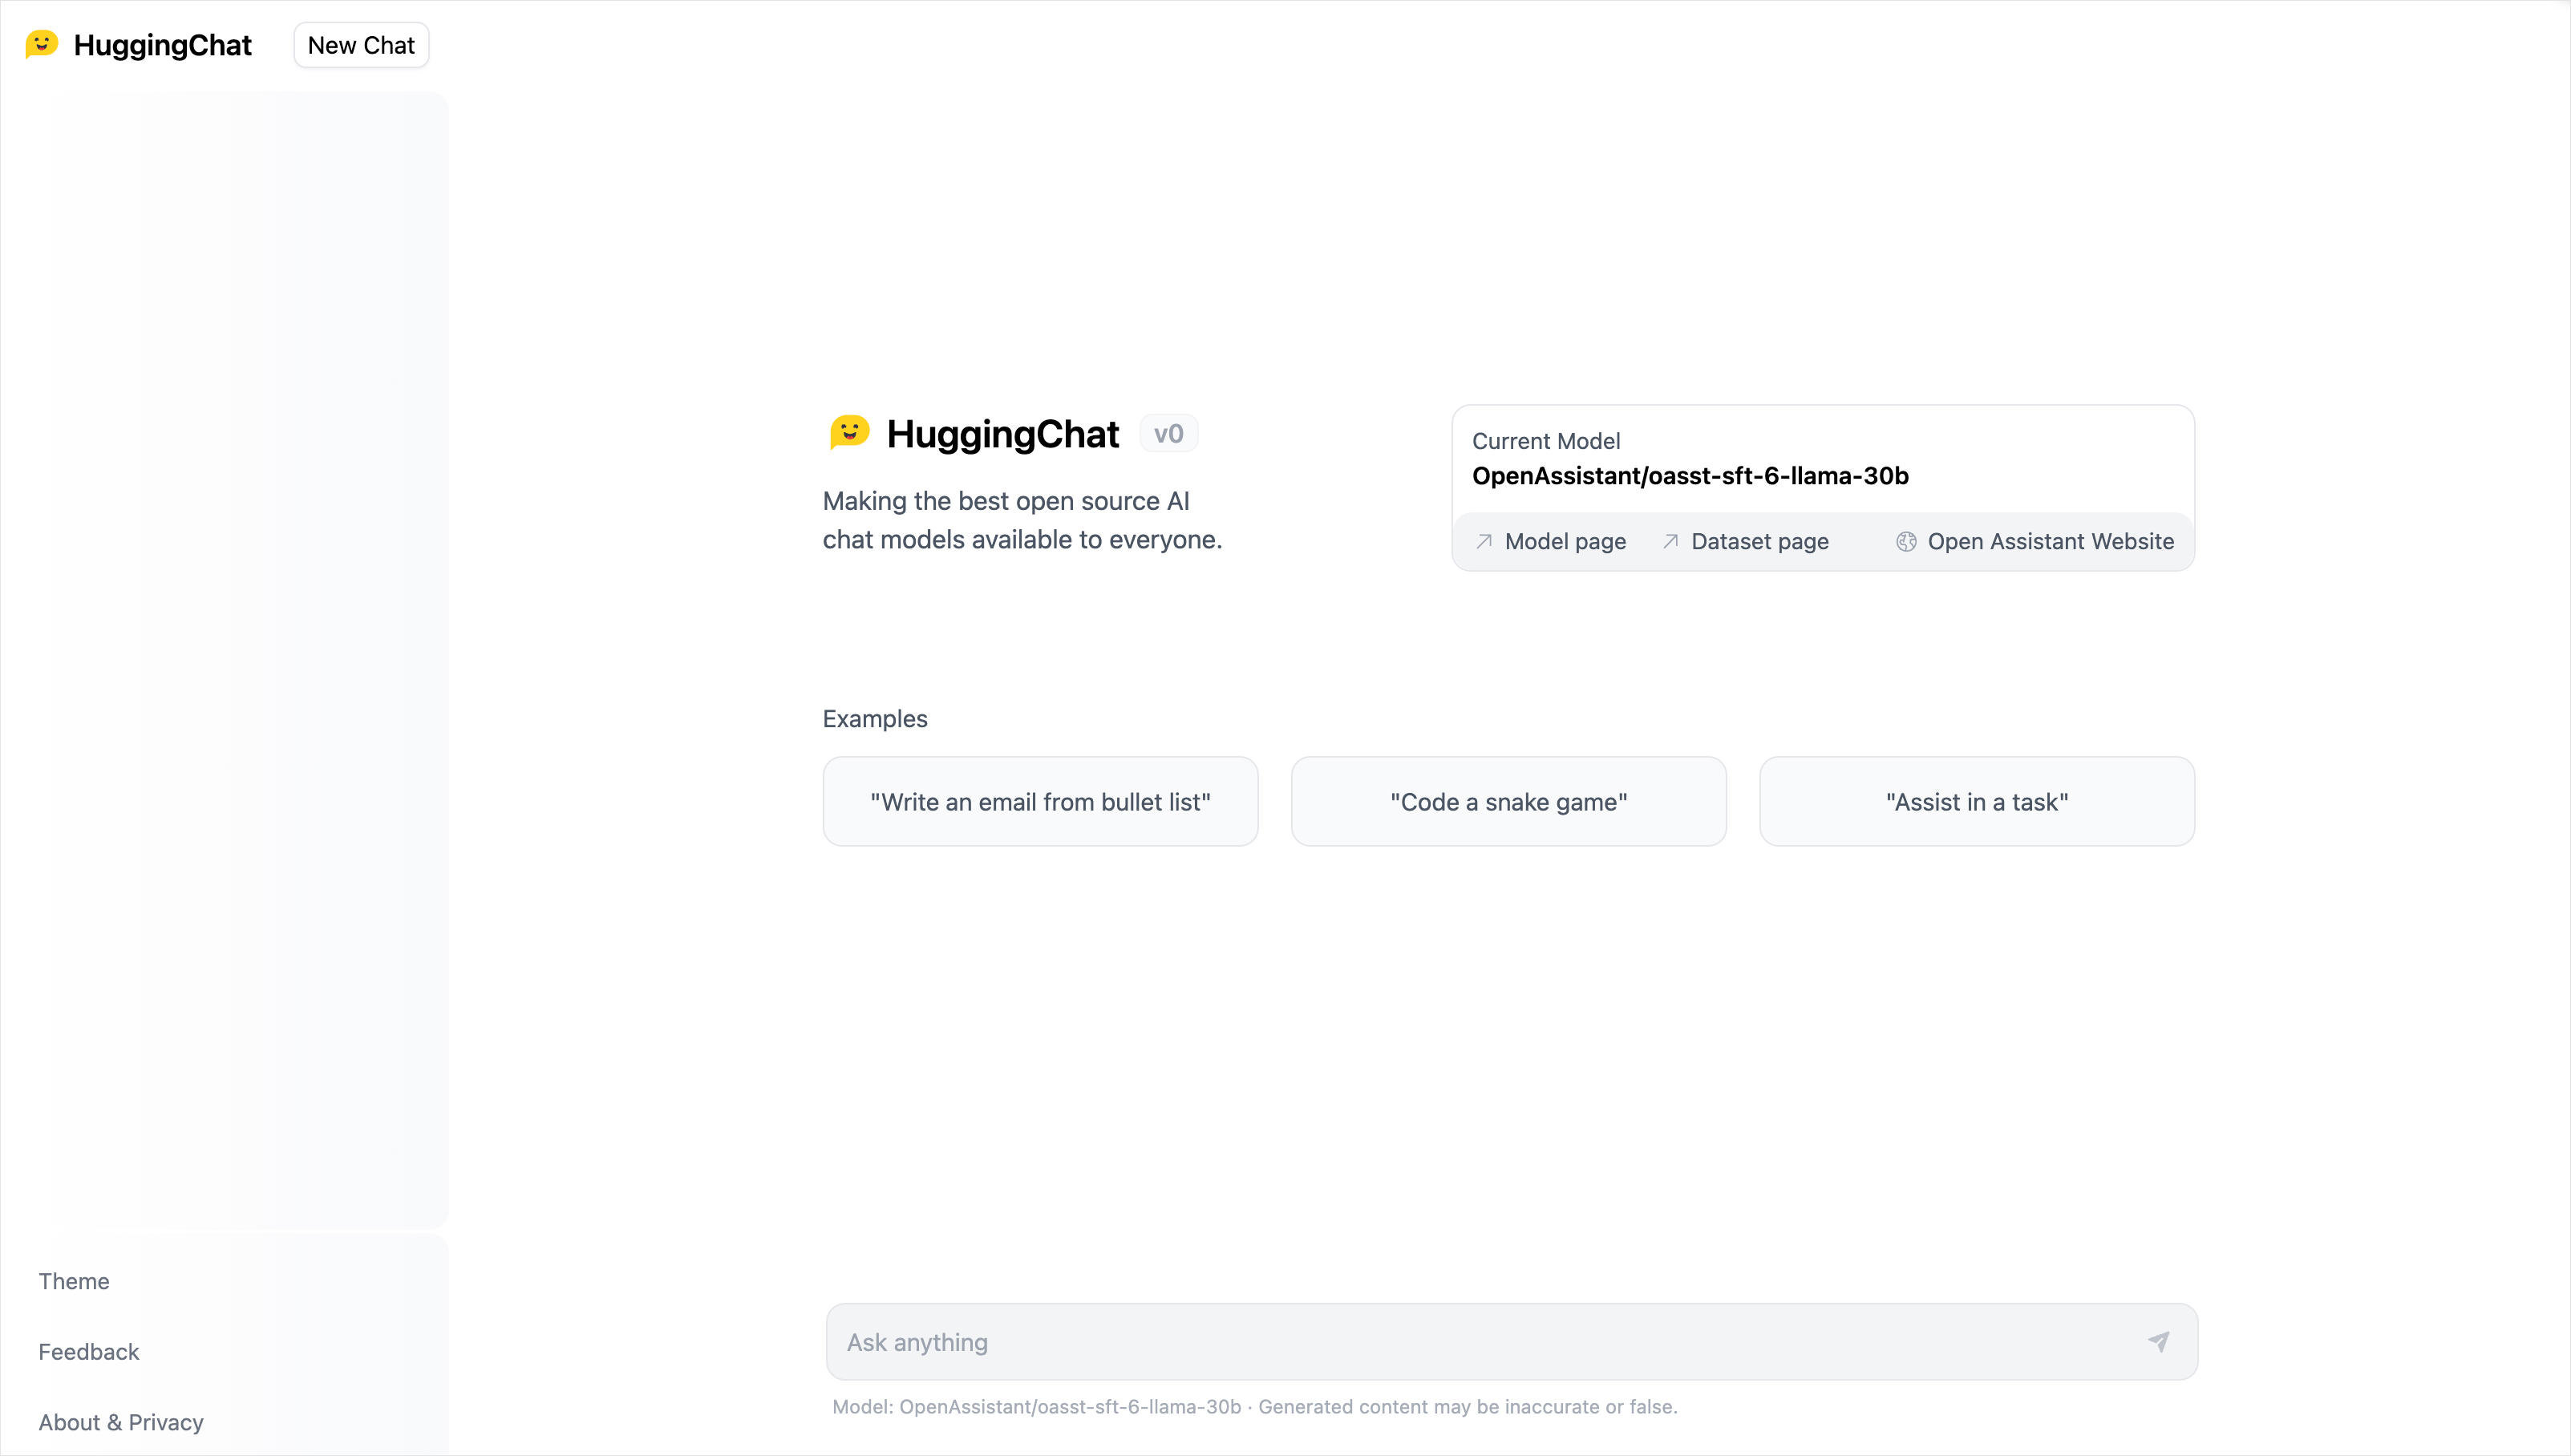Click the model name OpenAssistant/oasst-sft-6-llama-30b in the card
The height and width of the screenshot is (1456, 2571).
(x=1690, y=475)
